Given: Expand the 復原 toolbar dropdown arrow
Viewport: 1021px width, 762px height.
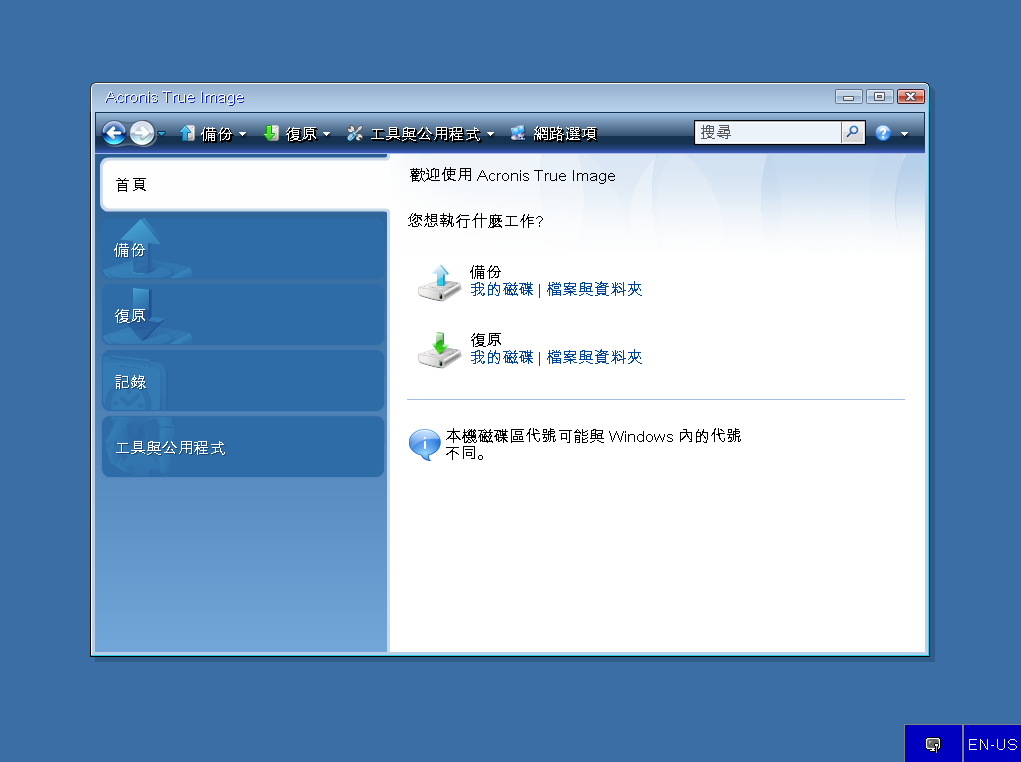Looking at the screenshot, I should (x=326, y=134).
